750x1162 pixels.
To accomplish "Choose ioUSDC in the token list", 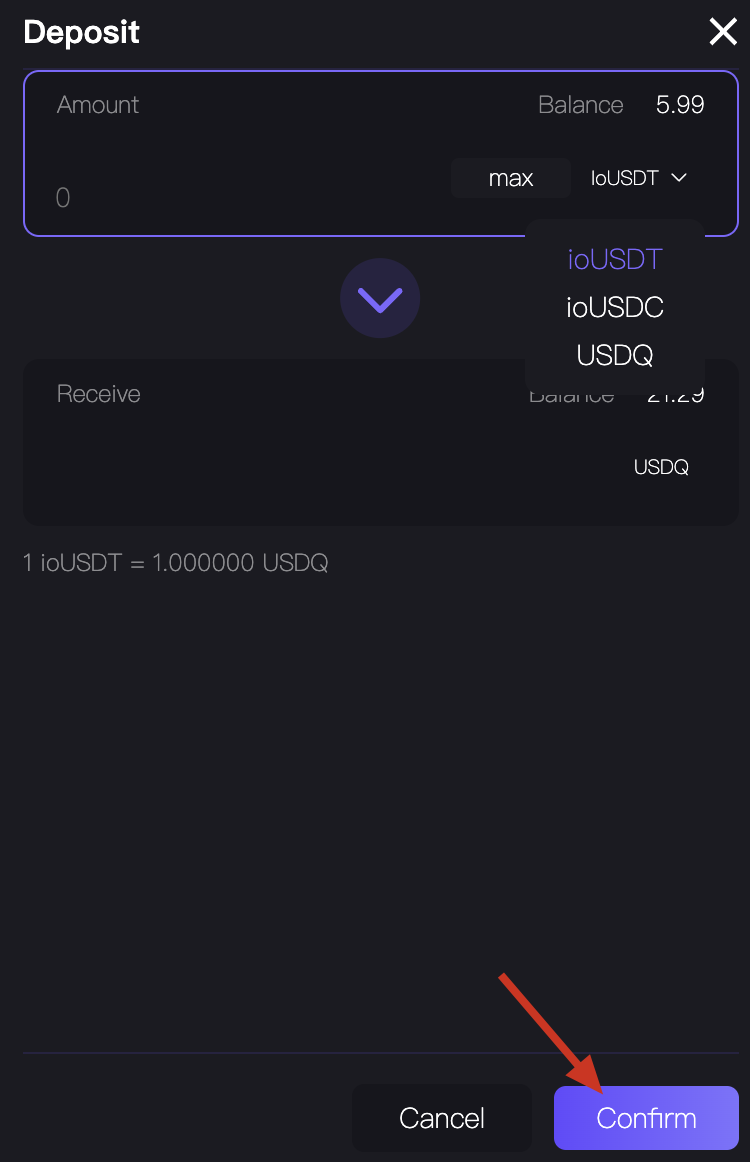I will pyautogui.click(x=615, y=307).
